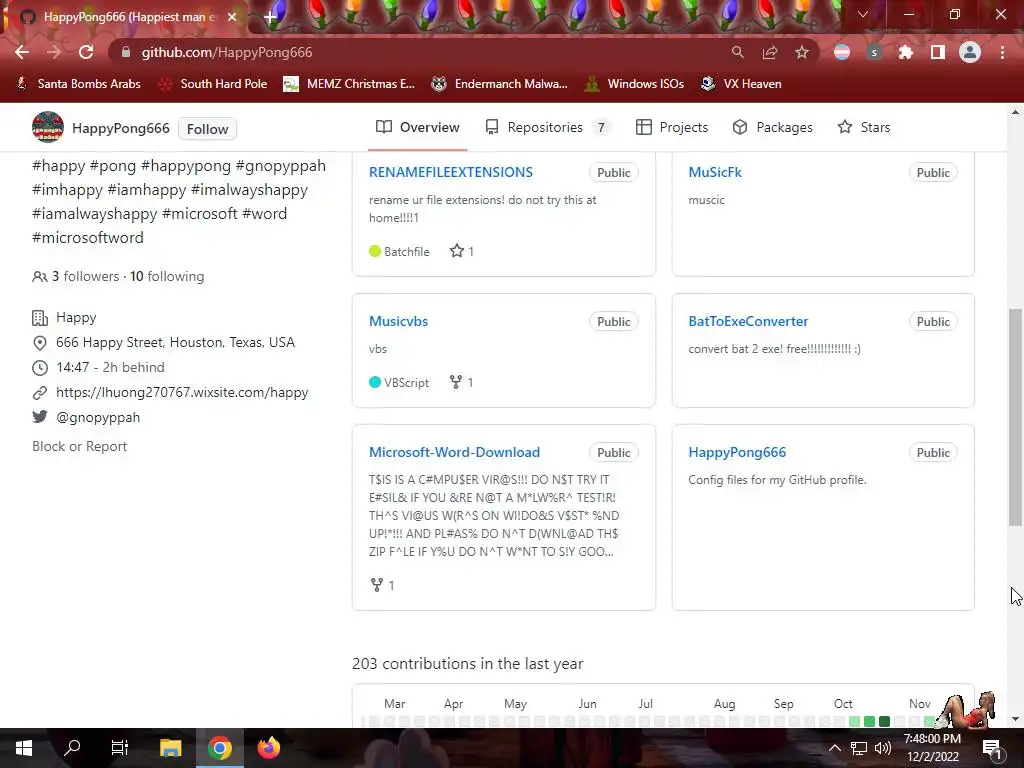Open Firefox from taskbar
This screenshot has height=768, width=1024.
click(x=268, y=748)
